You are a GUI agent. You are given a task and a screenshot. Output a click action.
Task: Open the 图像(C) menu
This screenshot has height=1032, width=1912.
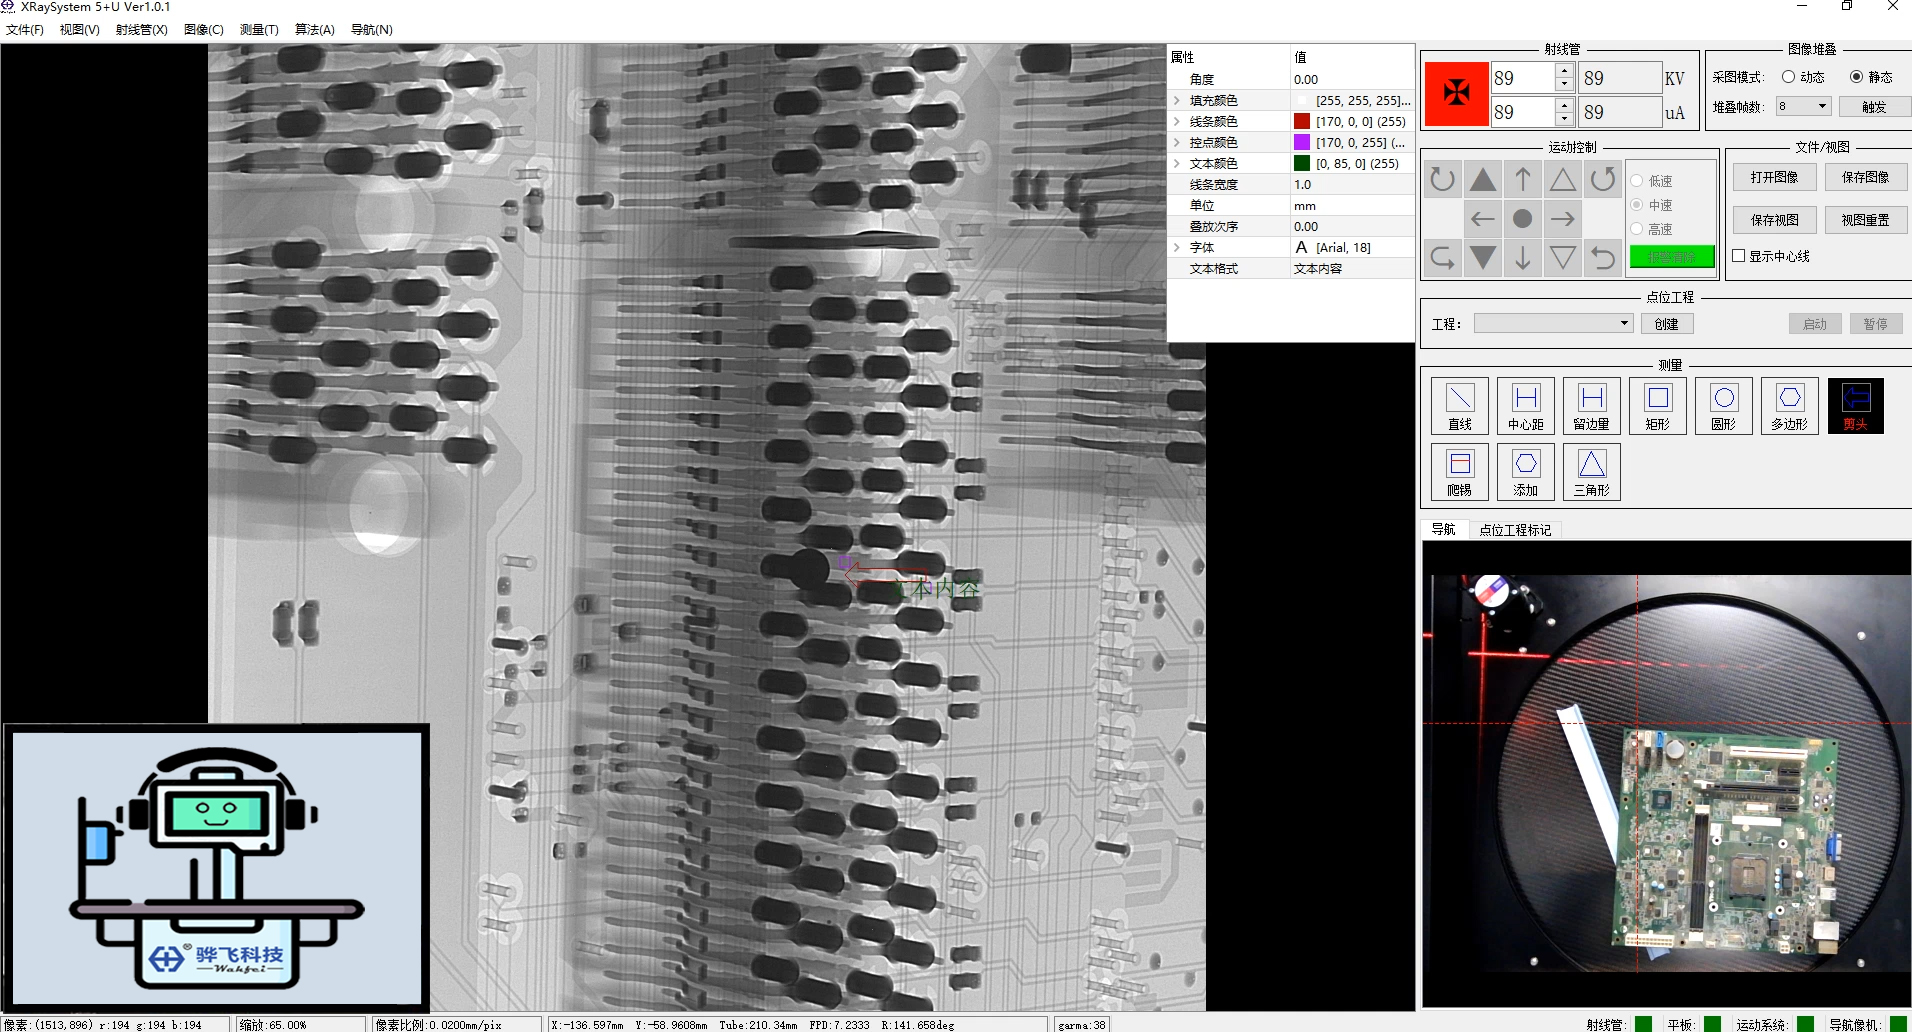tap(204, 30)
